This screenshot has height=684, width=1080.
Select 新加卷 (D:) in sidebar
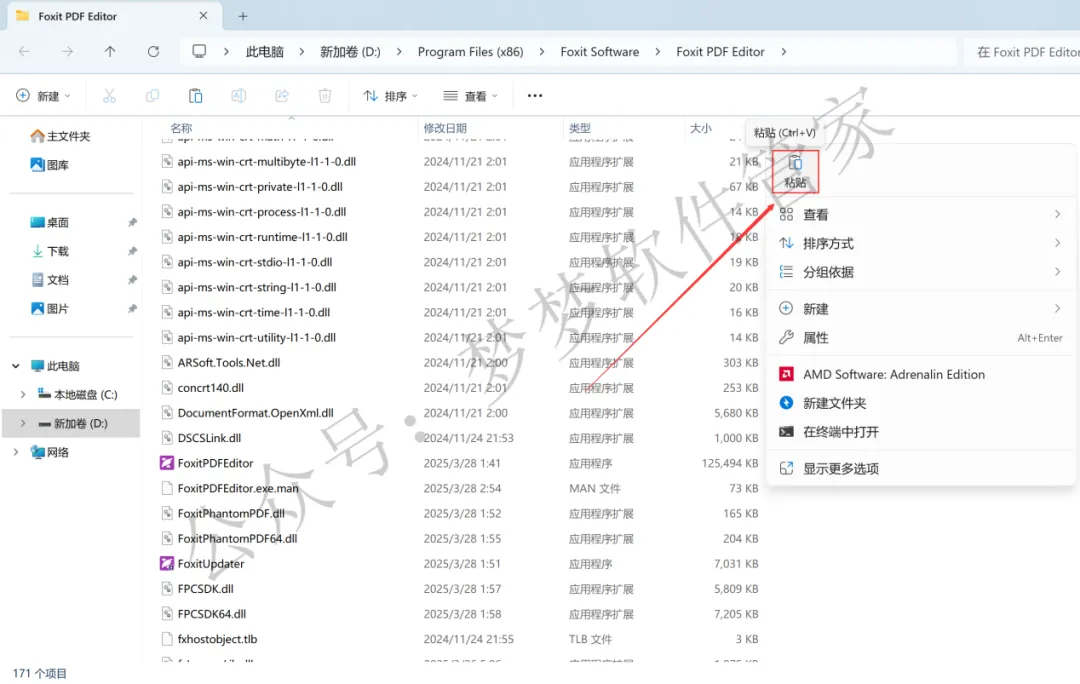click(73, 424)
